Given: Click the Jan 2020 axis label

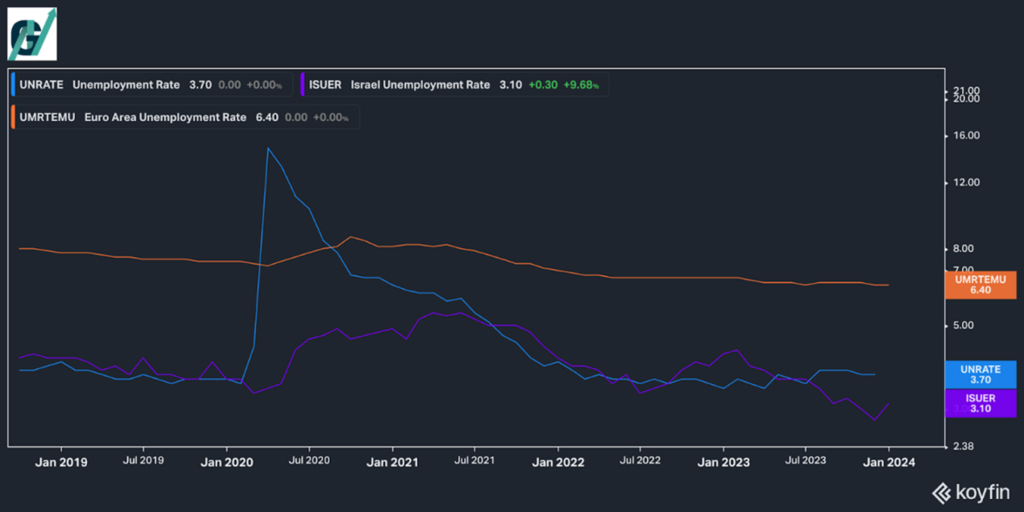Looking at the screenshot, I should click(226, 462).
